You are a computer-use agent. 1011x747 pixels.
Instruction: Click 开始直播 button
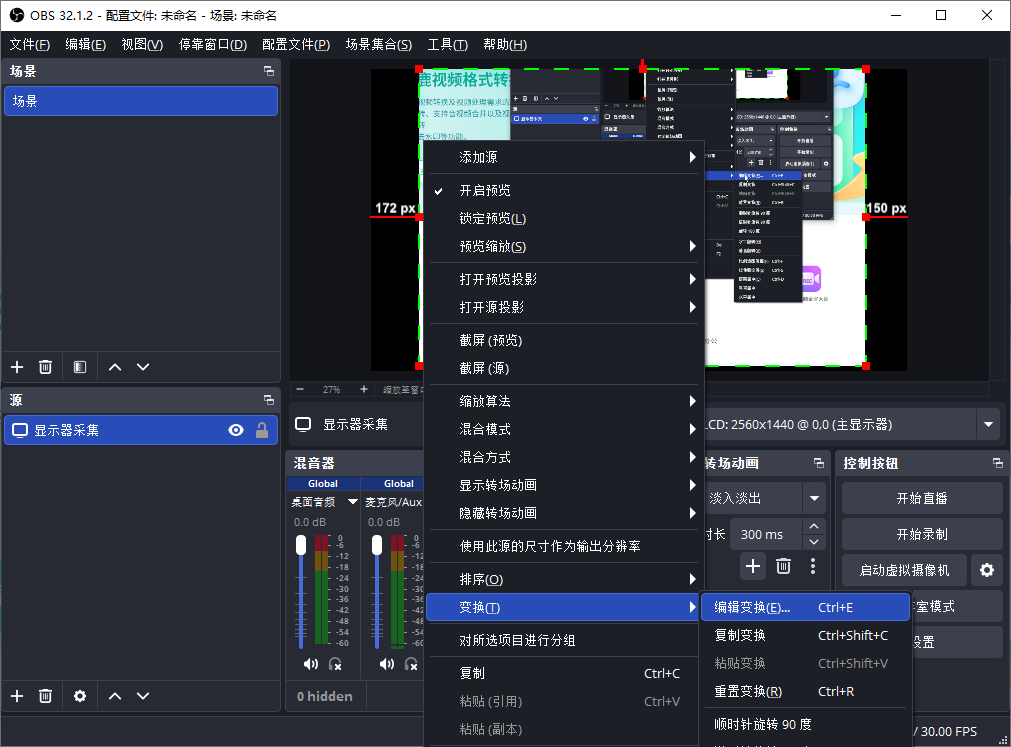point(922,498)
